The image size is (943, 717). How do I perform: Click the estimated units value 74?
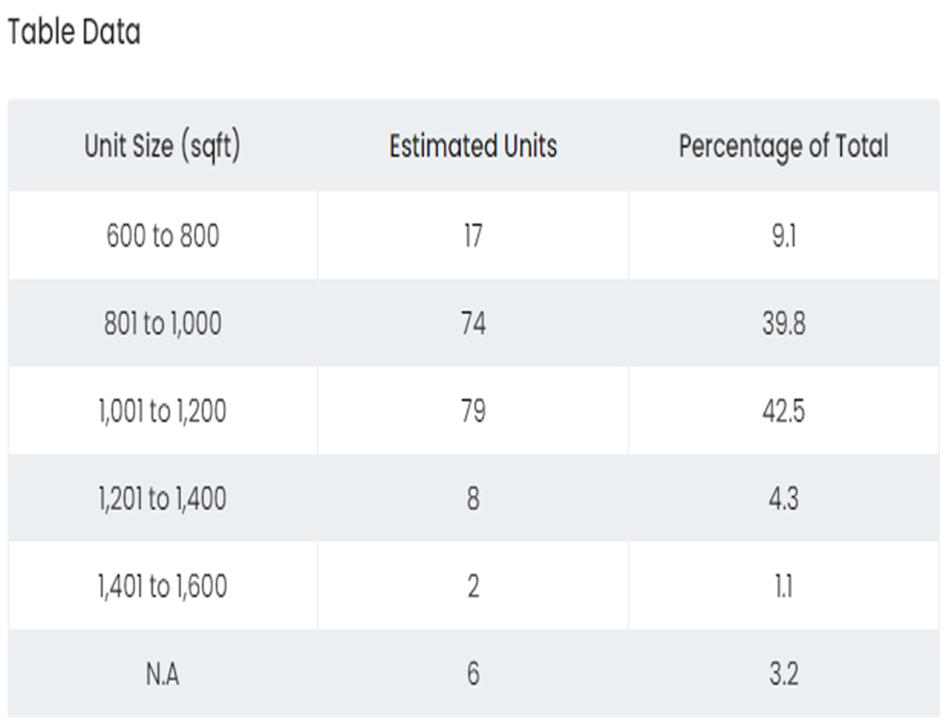pyautogui.click(x=473, y=323)
